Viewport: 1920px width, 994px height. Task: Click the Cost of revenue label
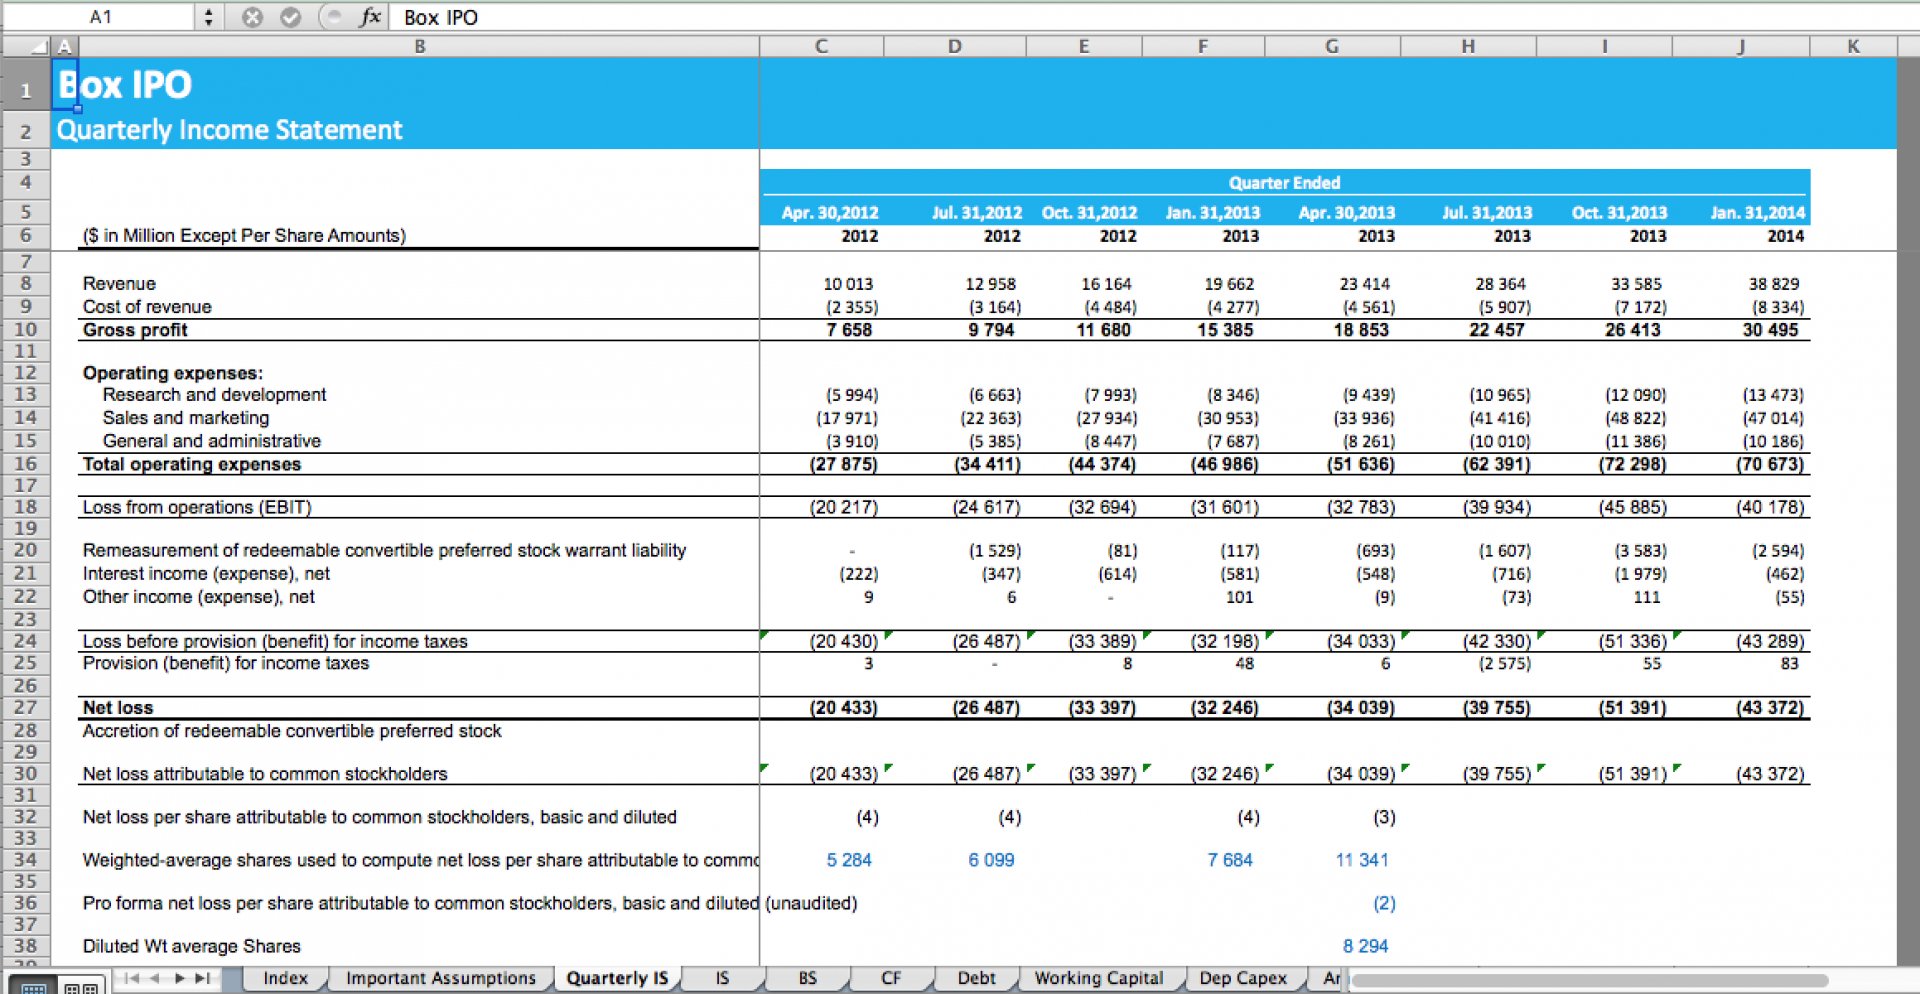(x=147, y=307)
